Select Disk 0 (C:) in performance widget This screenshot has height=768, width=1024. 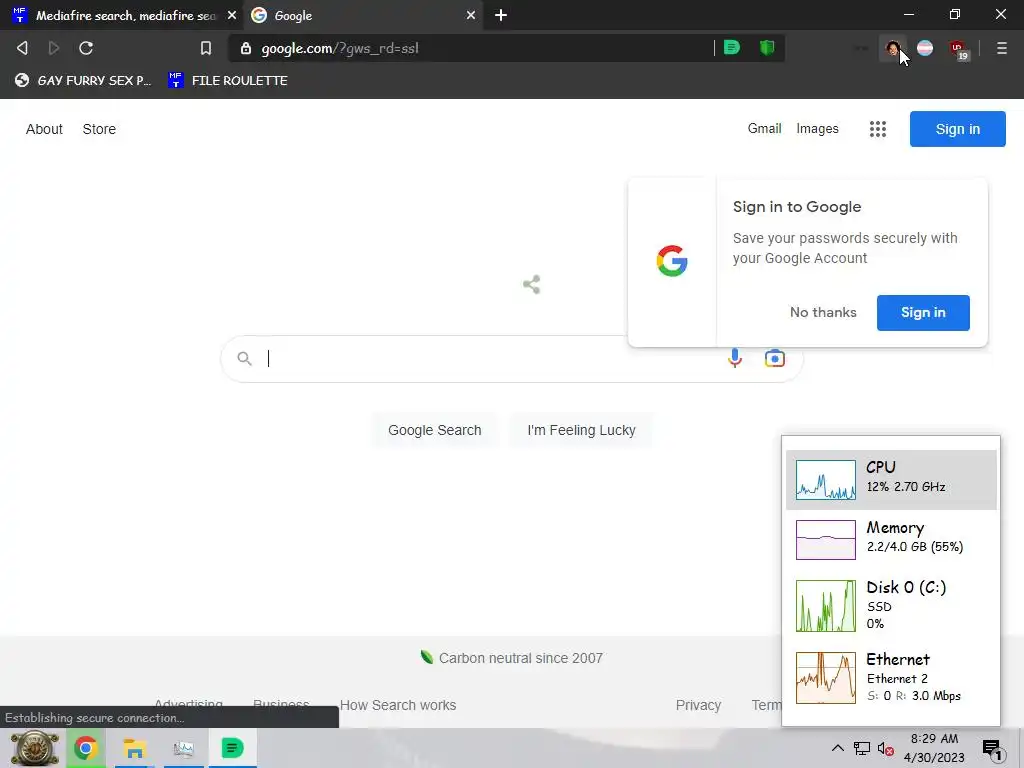[891, 605]
